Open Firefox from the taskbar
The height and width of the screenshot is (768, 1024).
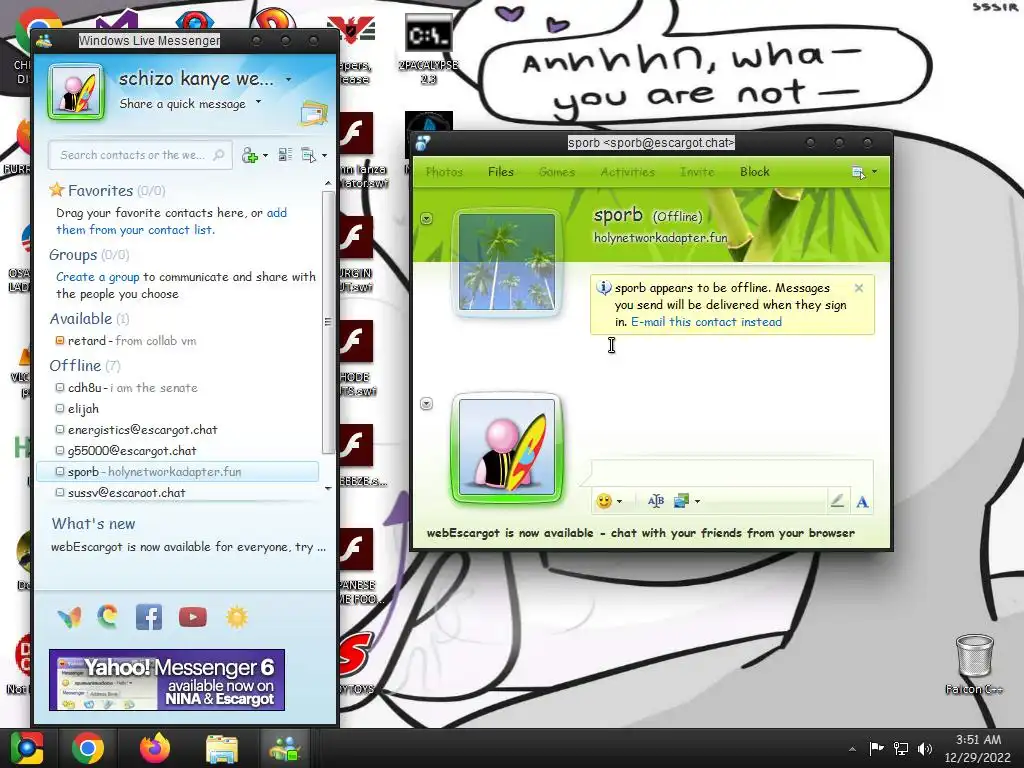tap(155, 748)
